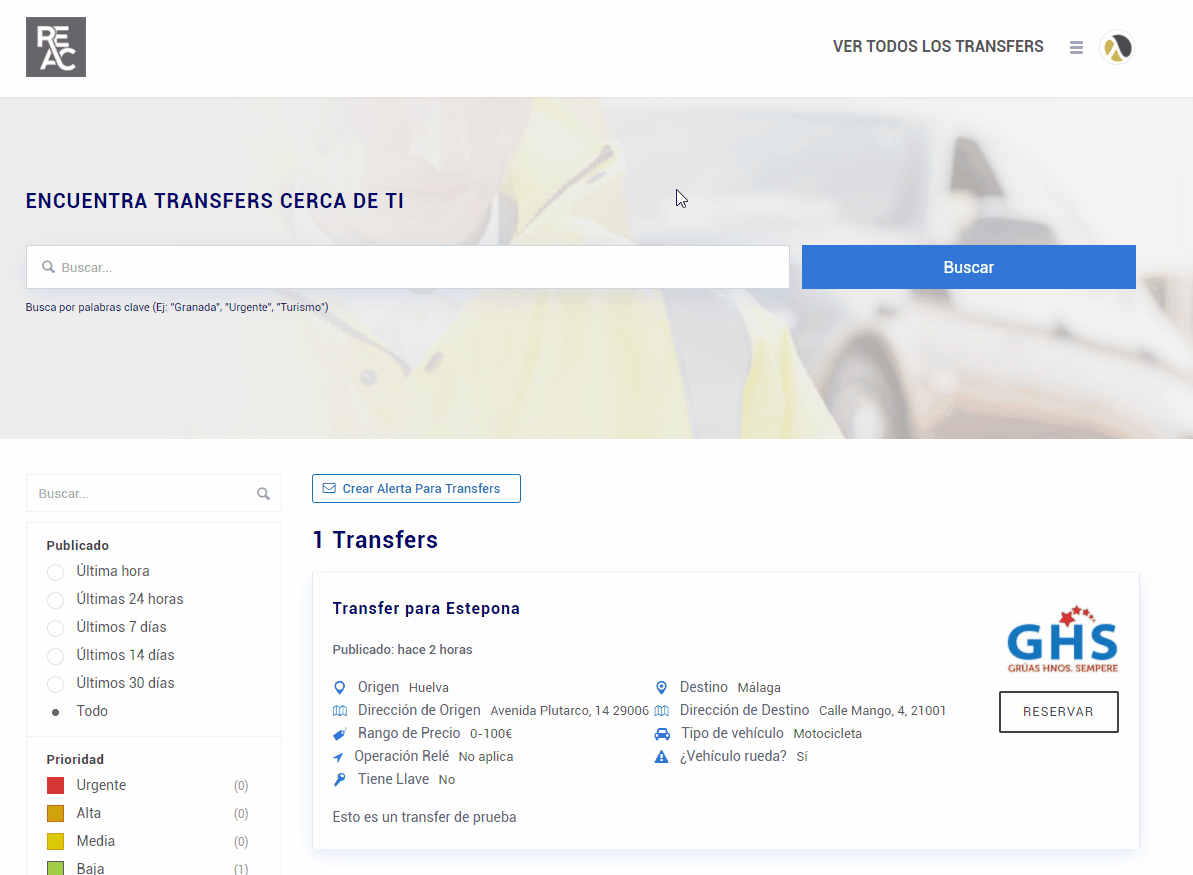Click the Tiene Llave key icon
This screenshot has height=875, width=1193.
click(x=339, y=780)
